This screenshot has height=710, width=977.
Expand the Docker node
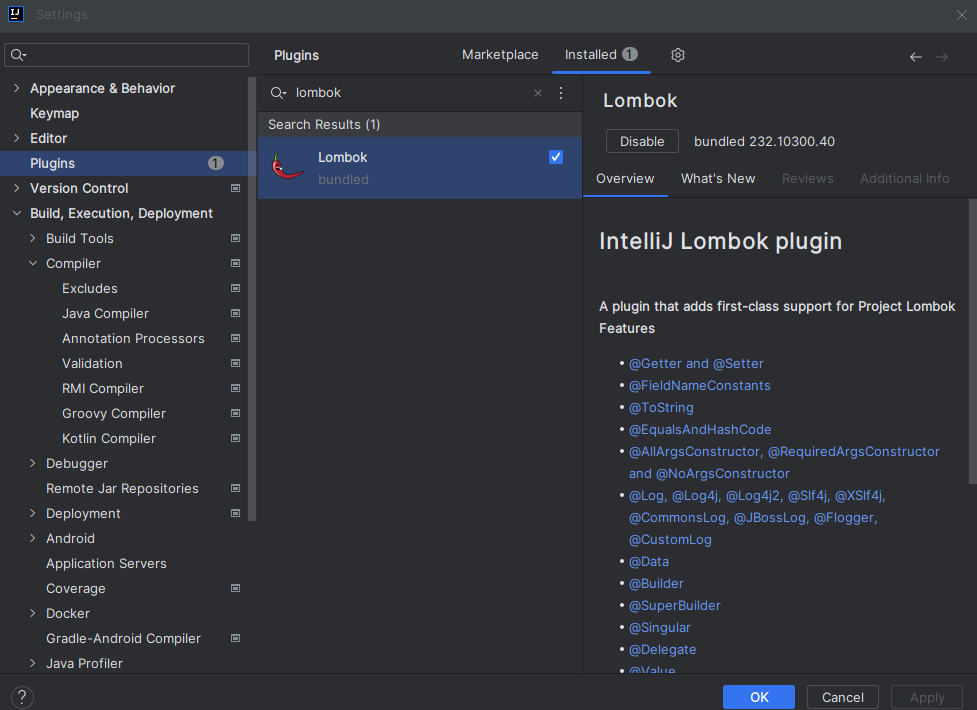coord(32,613)
